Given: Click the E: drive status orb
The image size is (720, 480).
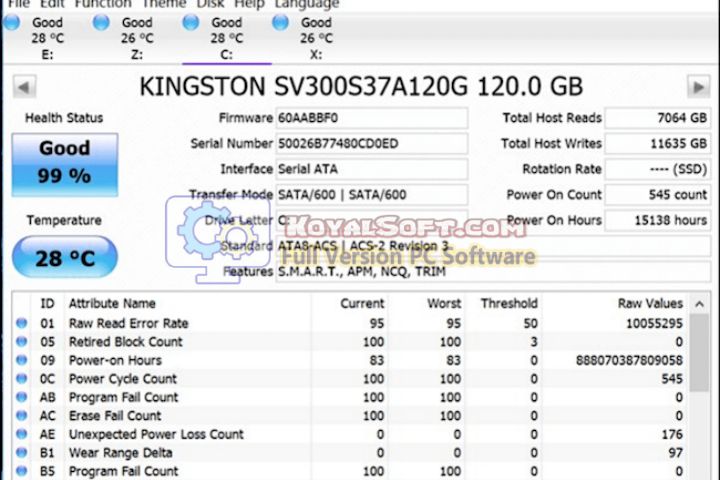Looking at the screenshot, I should pyautogui.click(x=12, y=23).
